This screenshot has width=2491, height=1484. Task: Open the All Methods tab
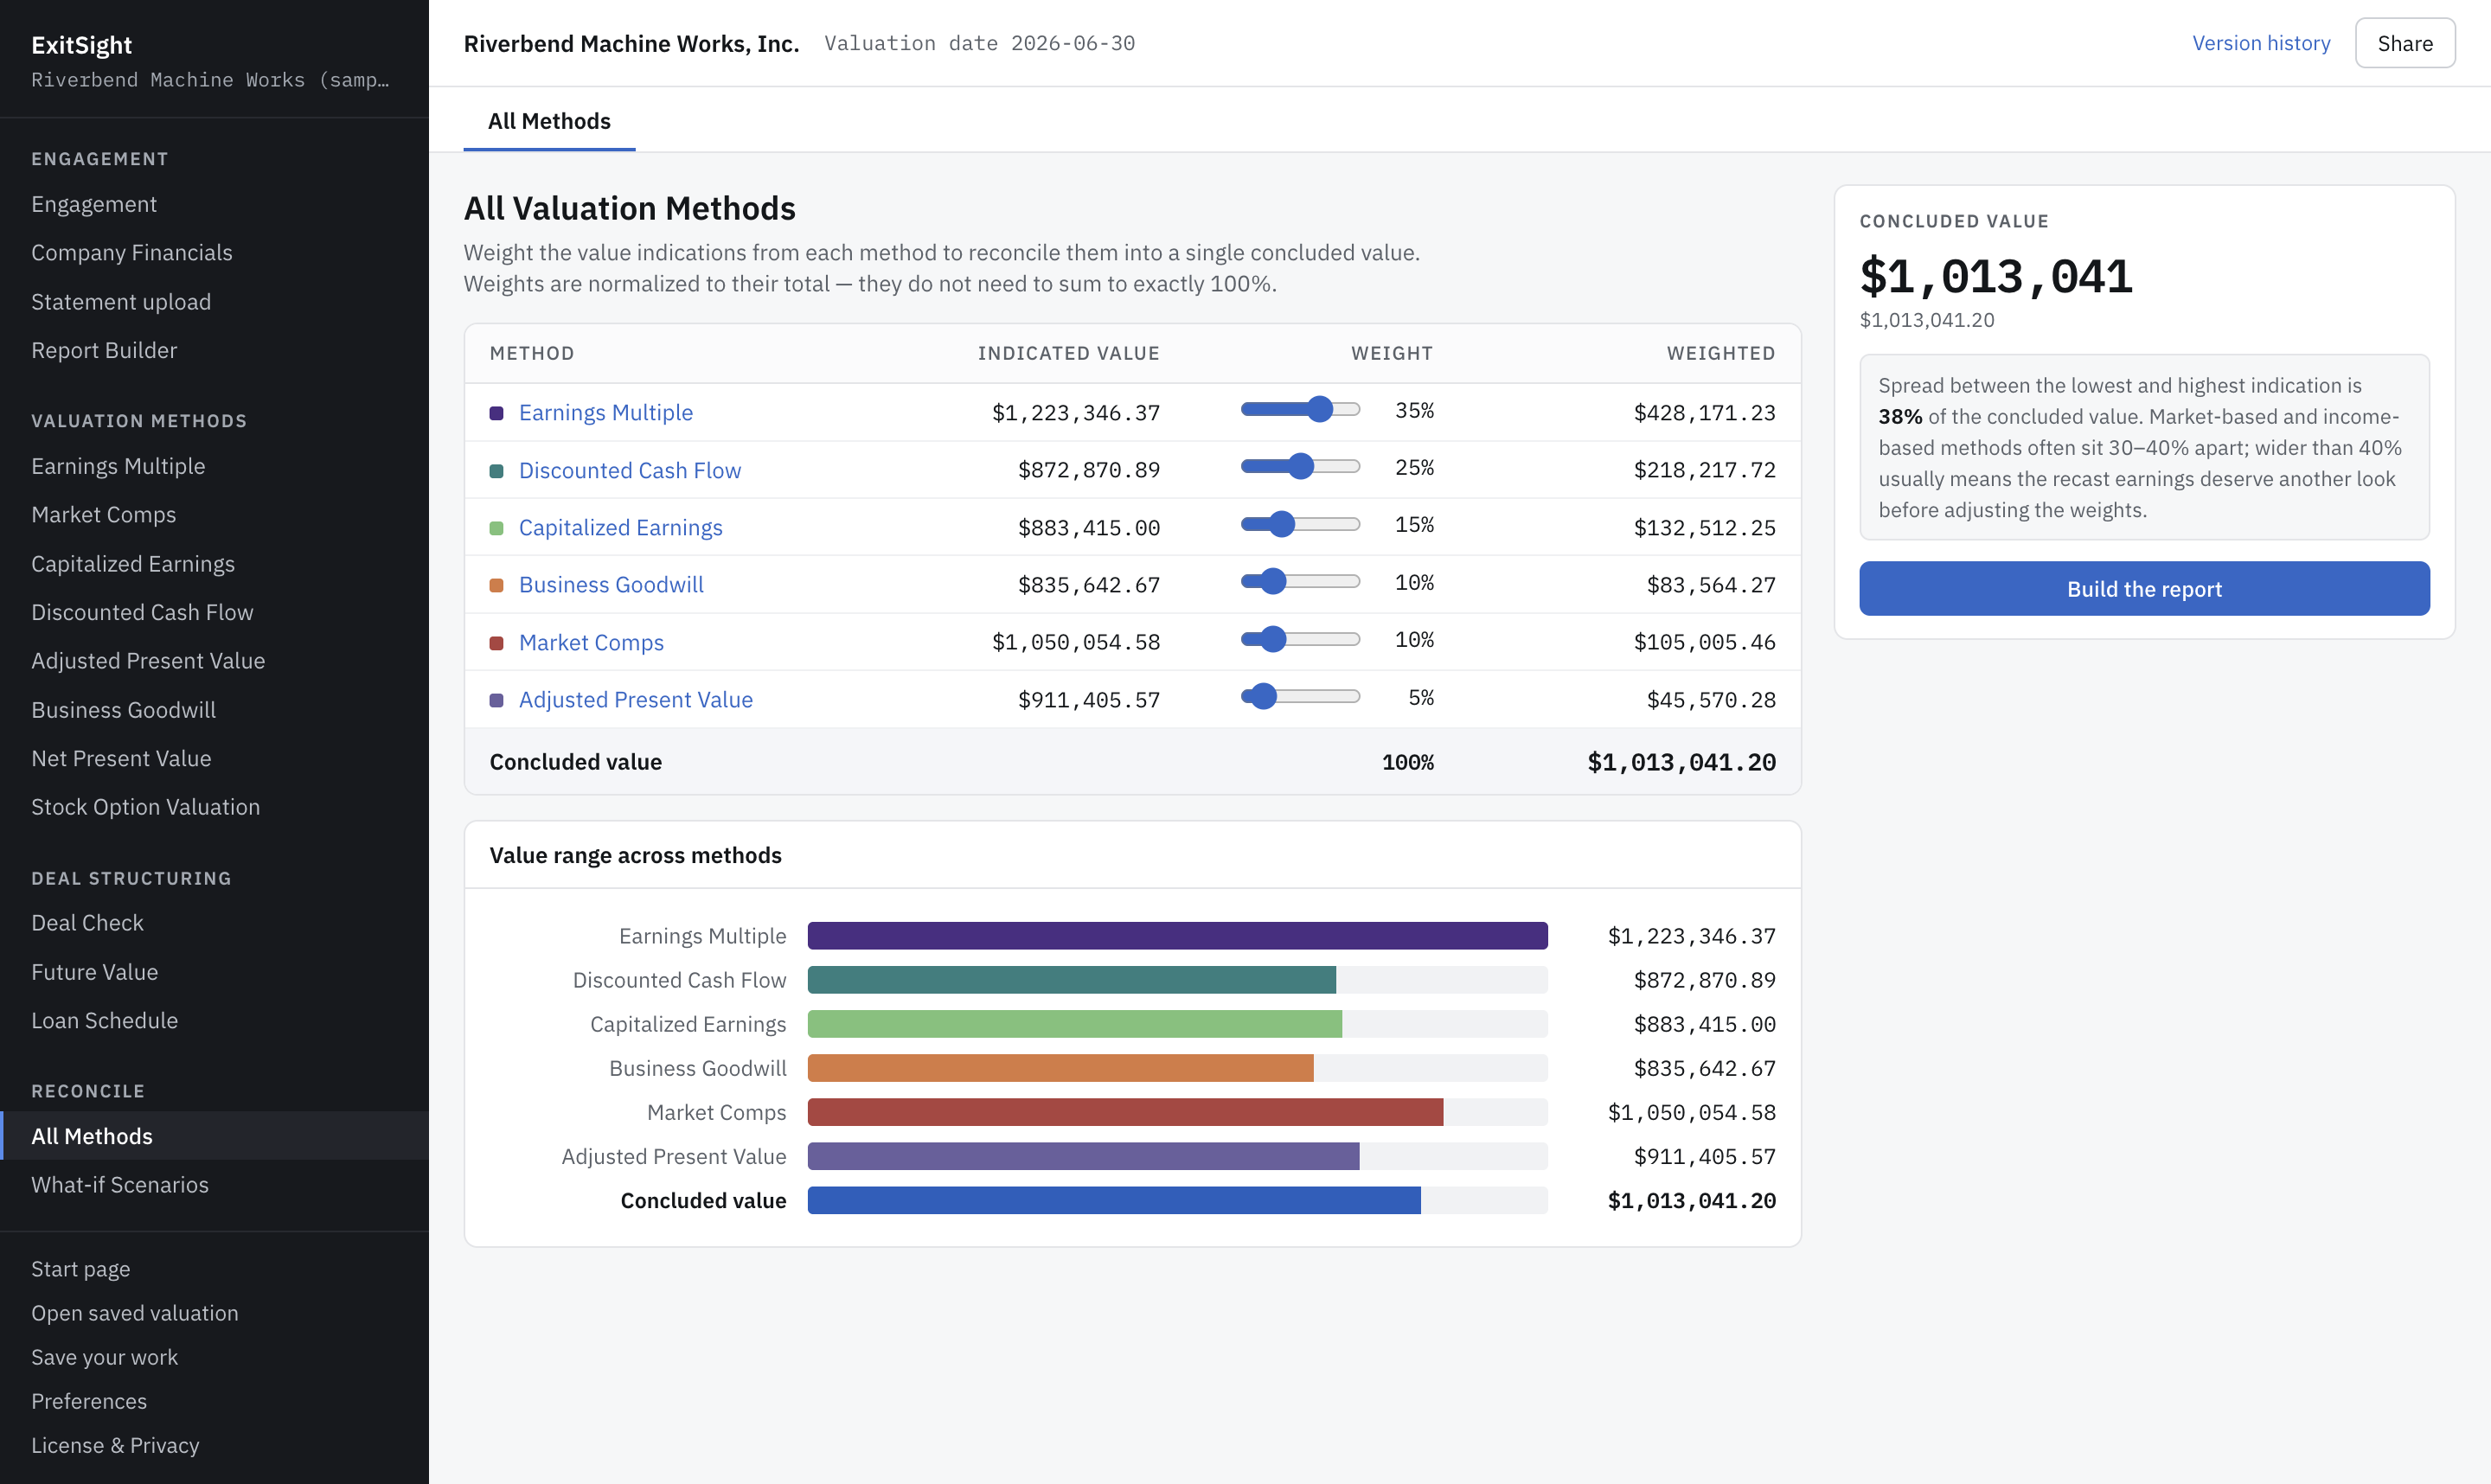coord(549,121)
